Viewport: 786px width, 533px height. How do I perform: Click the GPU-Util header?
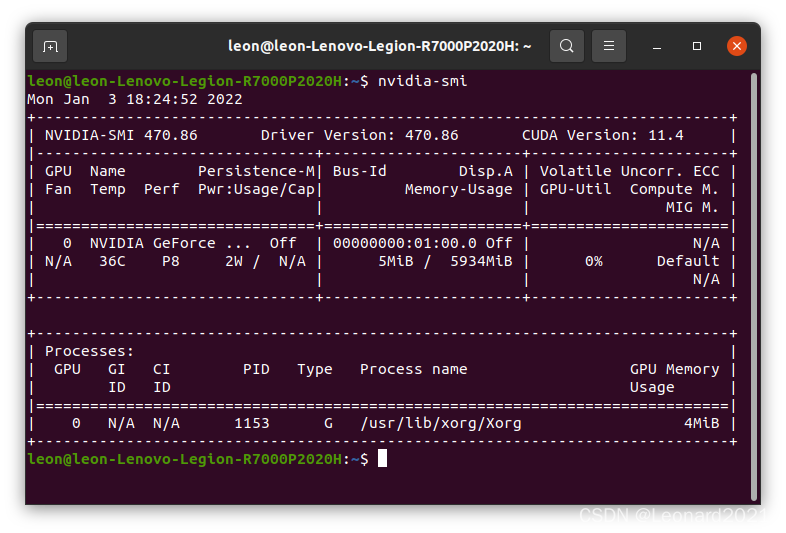[575, 190]
